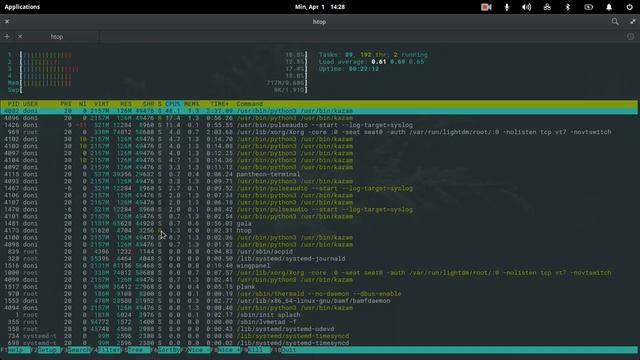Open the date and time calendar indicator
Screen dimensions: 640x360
[320, 7]
